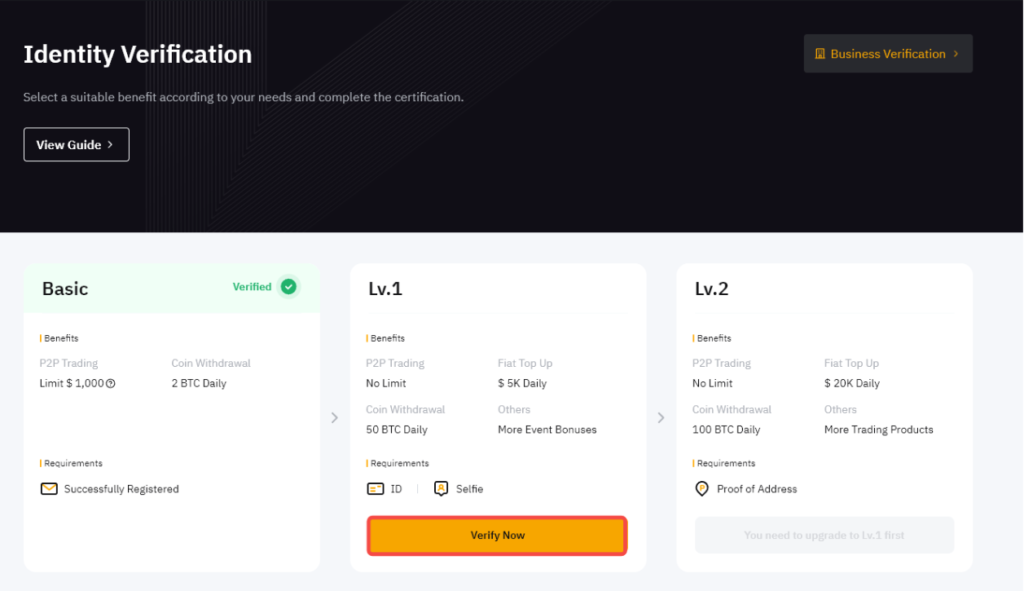Click the arrow icon inside View Guide button
This screenshot has width=1024, height=591.
pyautogui.click(x=110, y=144)
